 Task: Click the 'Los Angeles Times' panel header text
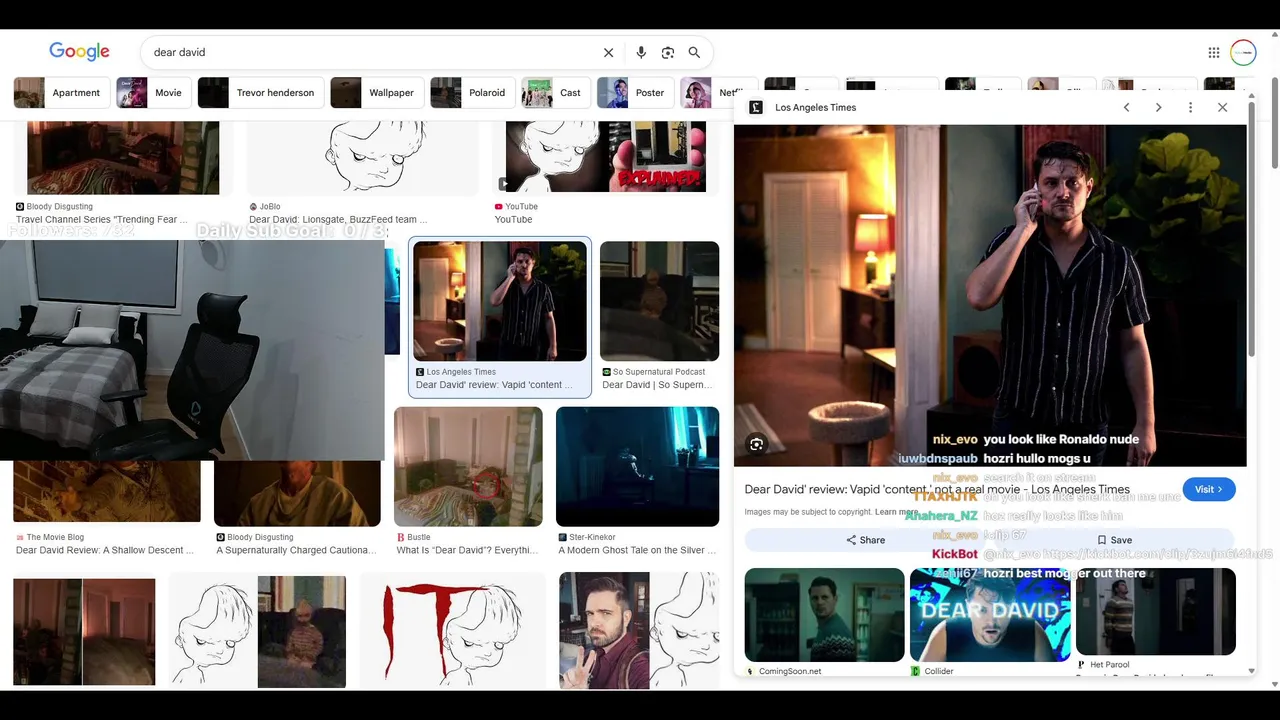[x=816, y=107]
